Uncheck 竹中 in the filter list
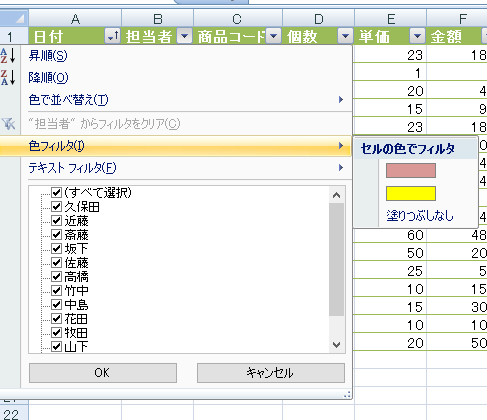Screen dimensions: 487x420 click(56, 291)
